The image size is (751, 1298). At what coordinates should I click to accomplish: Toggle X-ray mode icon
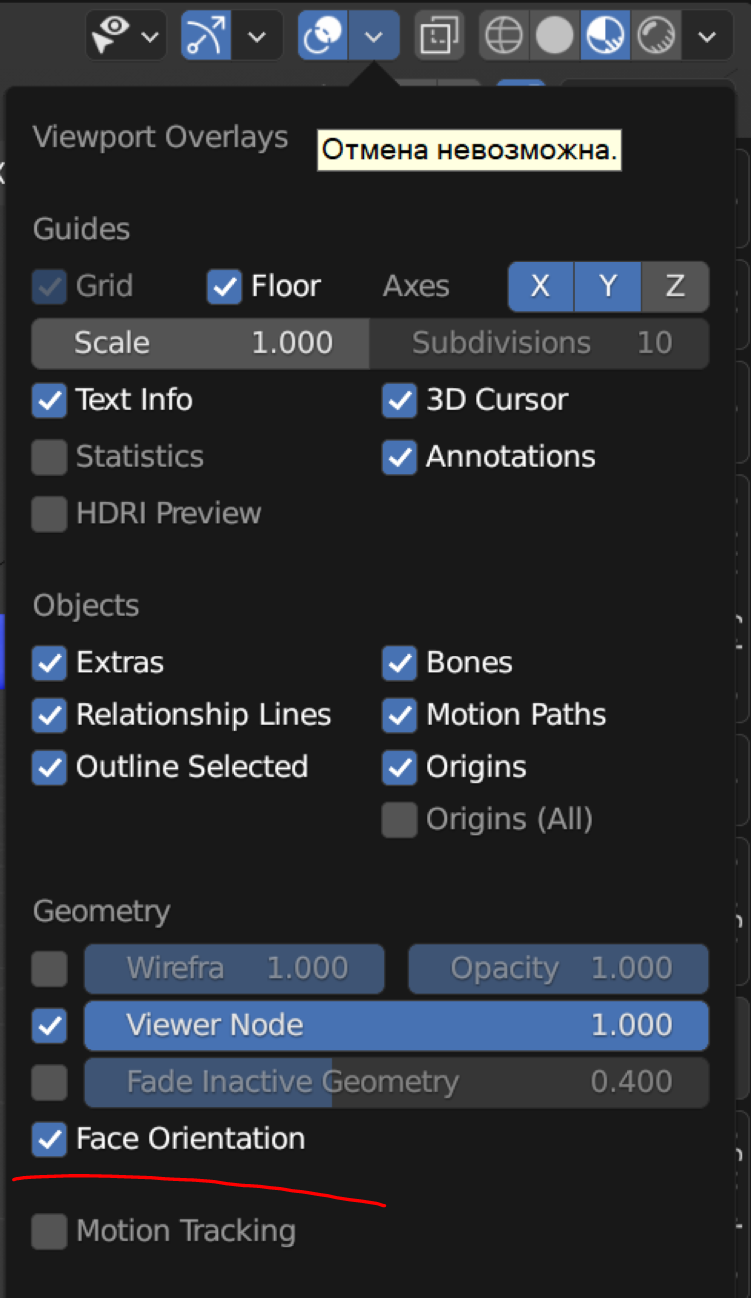[437, 36]
